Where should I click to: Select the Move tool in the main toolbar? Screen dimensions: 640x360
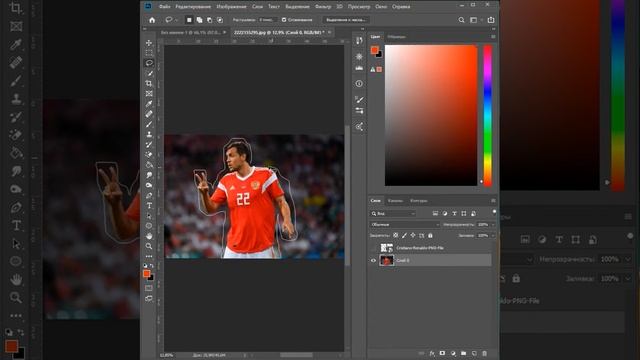tap(149, 43)
